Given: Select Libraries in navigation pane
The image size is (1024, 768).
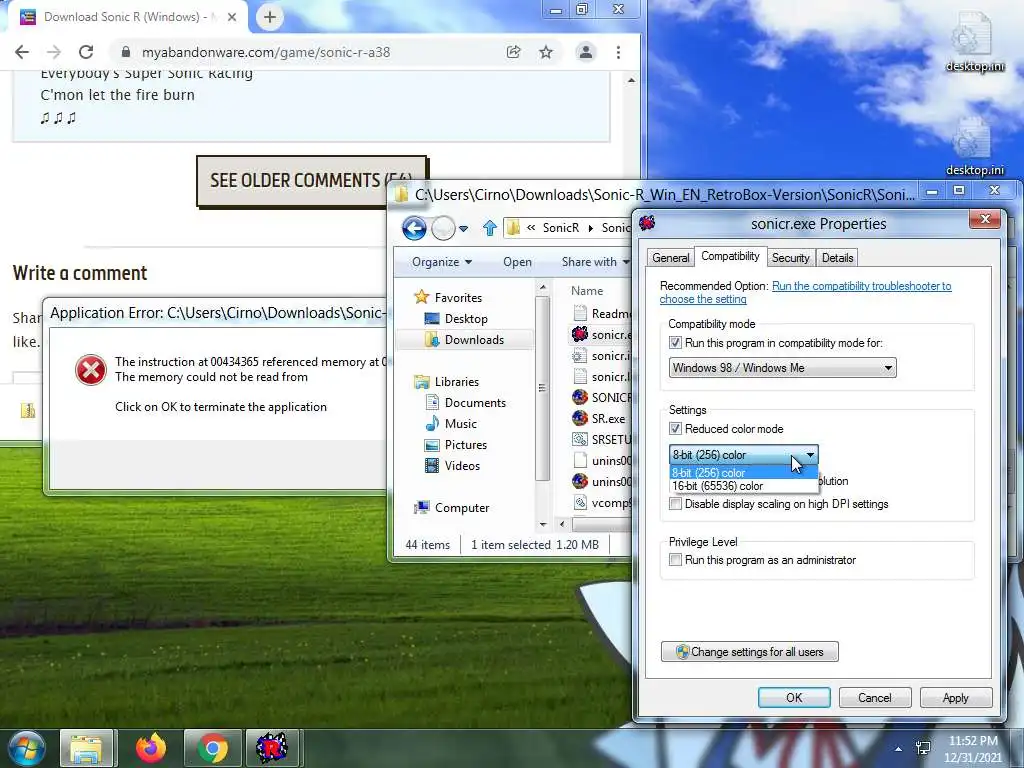Looking at the screenshot, I should (456, 381).
